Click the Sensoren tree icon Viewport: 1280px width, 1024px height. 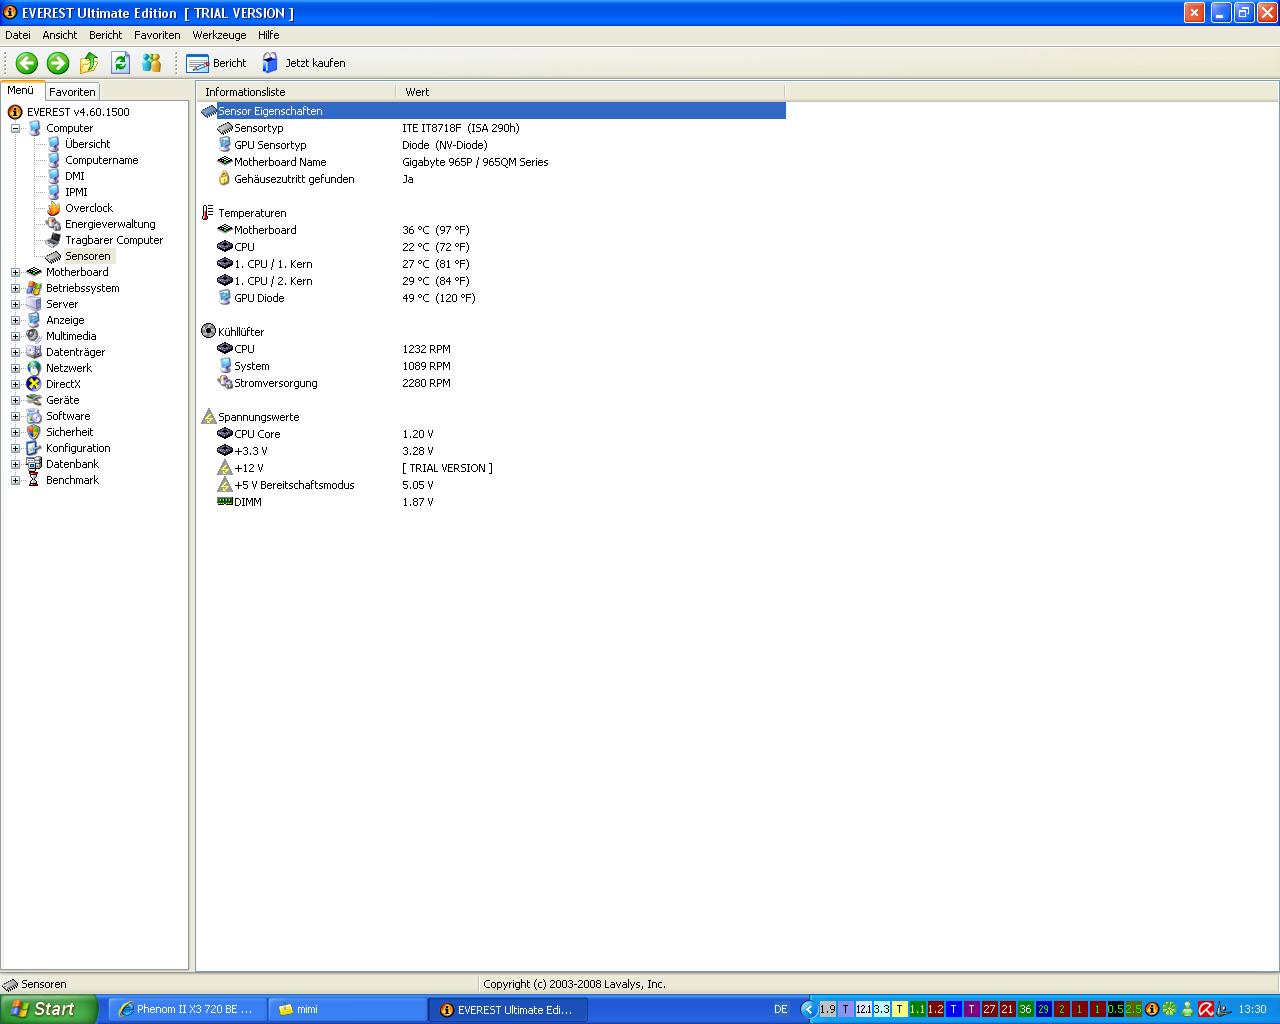(x=54, y=256)
